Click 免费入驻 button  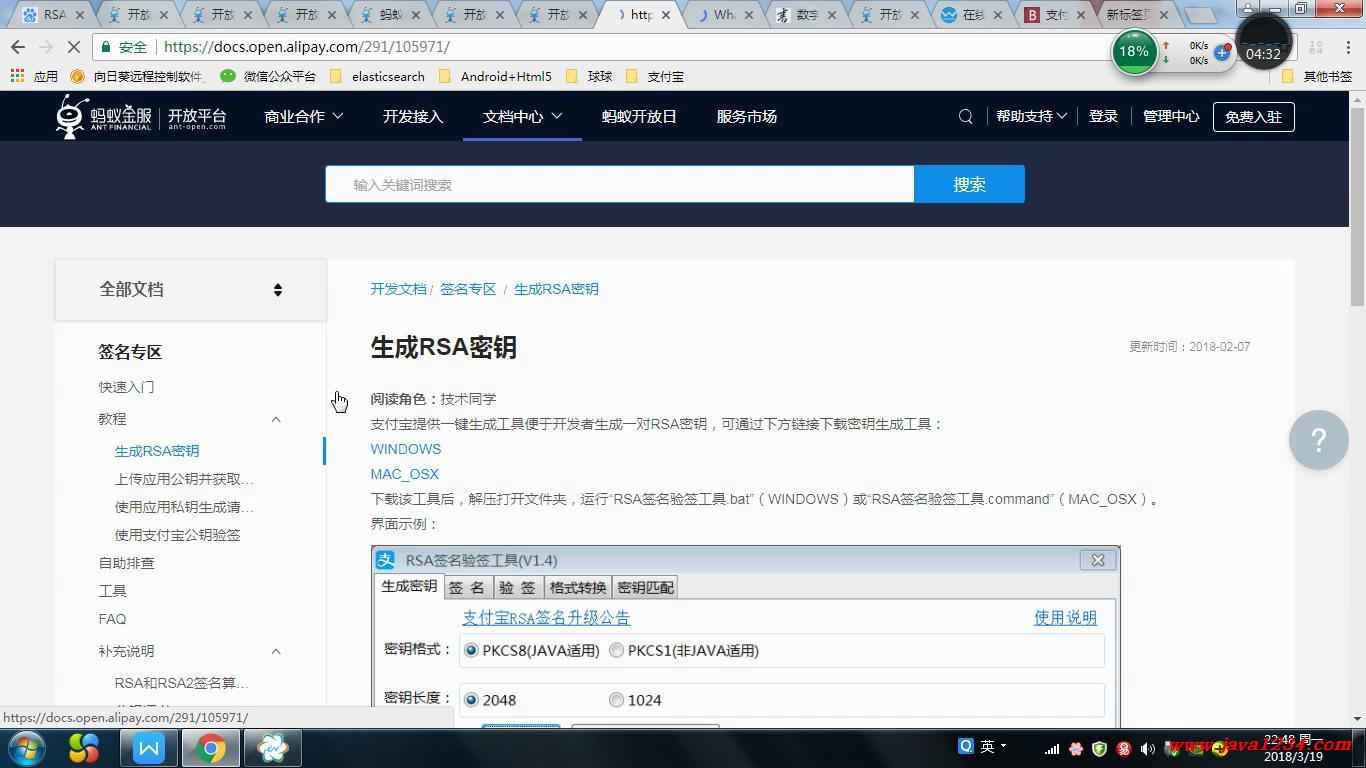pos(1253,117)
